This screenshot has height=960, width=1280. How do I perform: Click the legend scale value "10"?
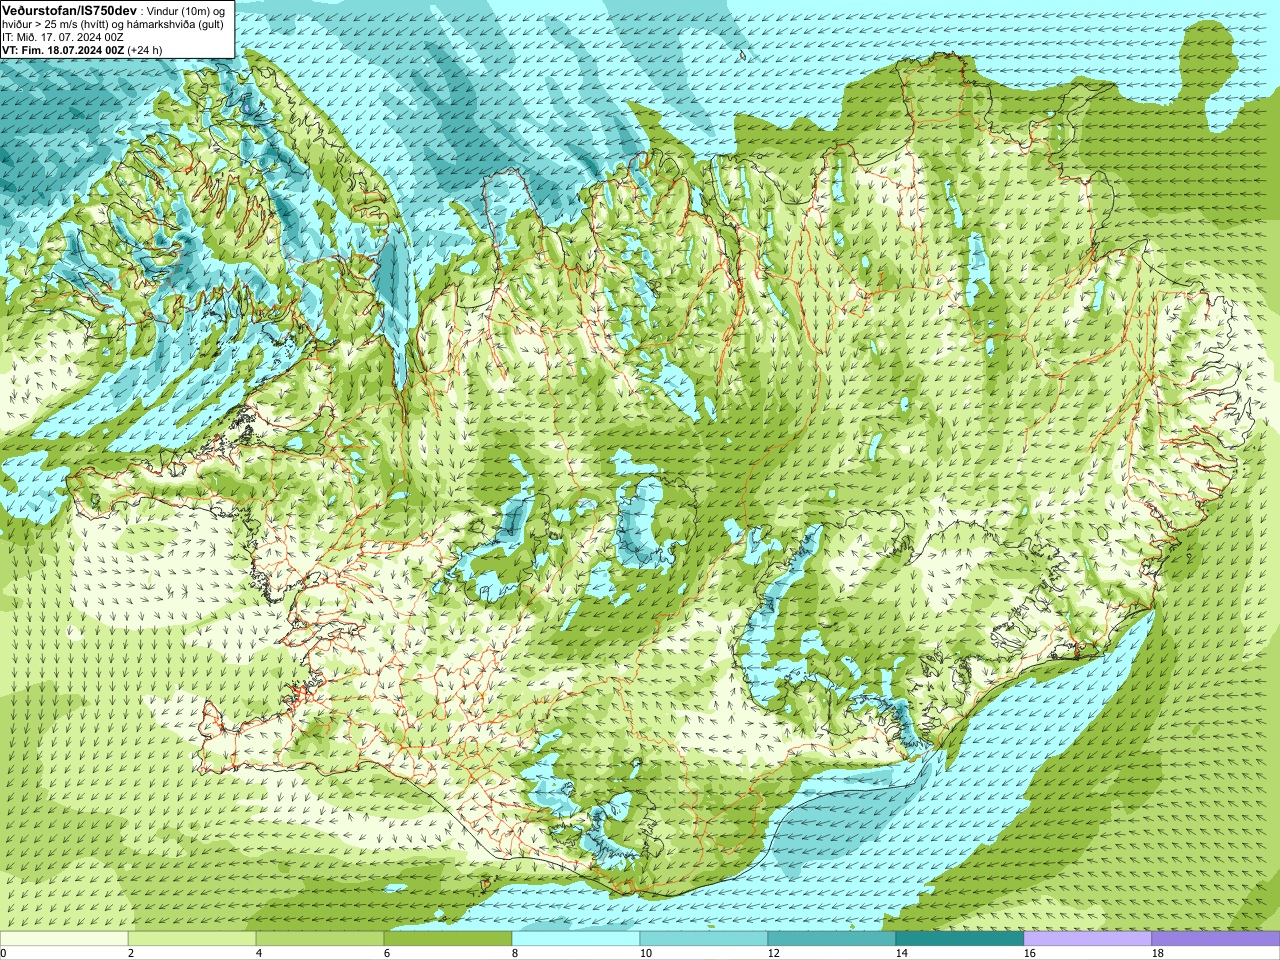pos(646,954)
